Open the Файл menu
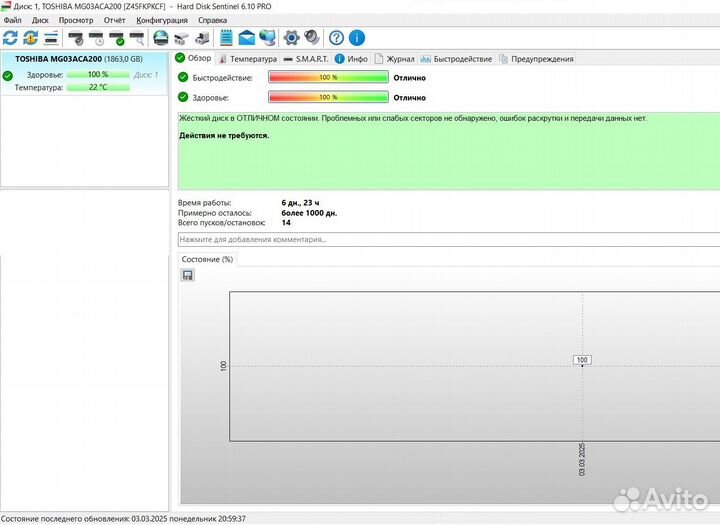 click(x=12, y=20)
